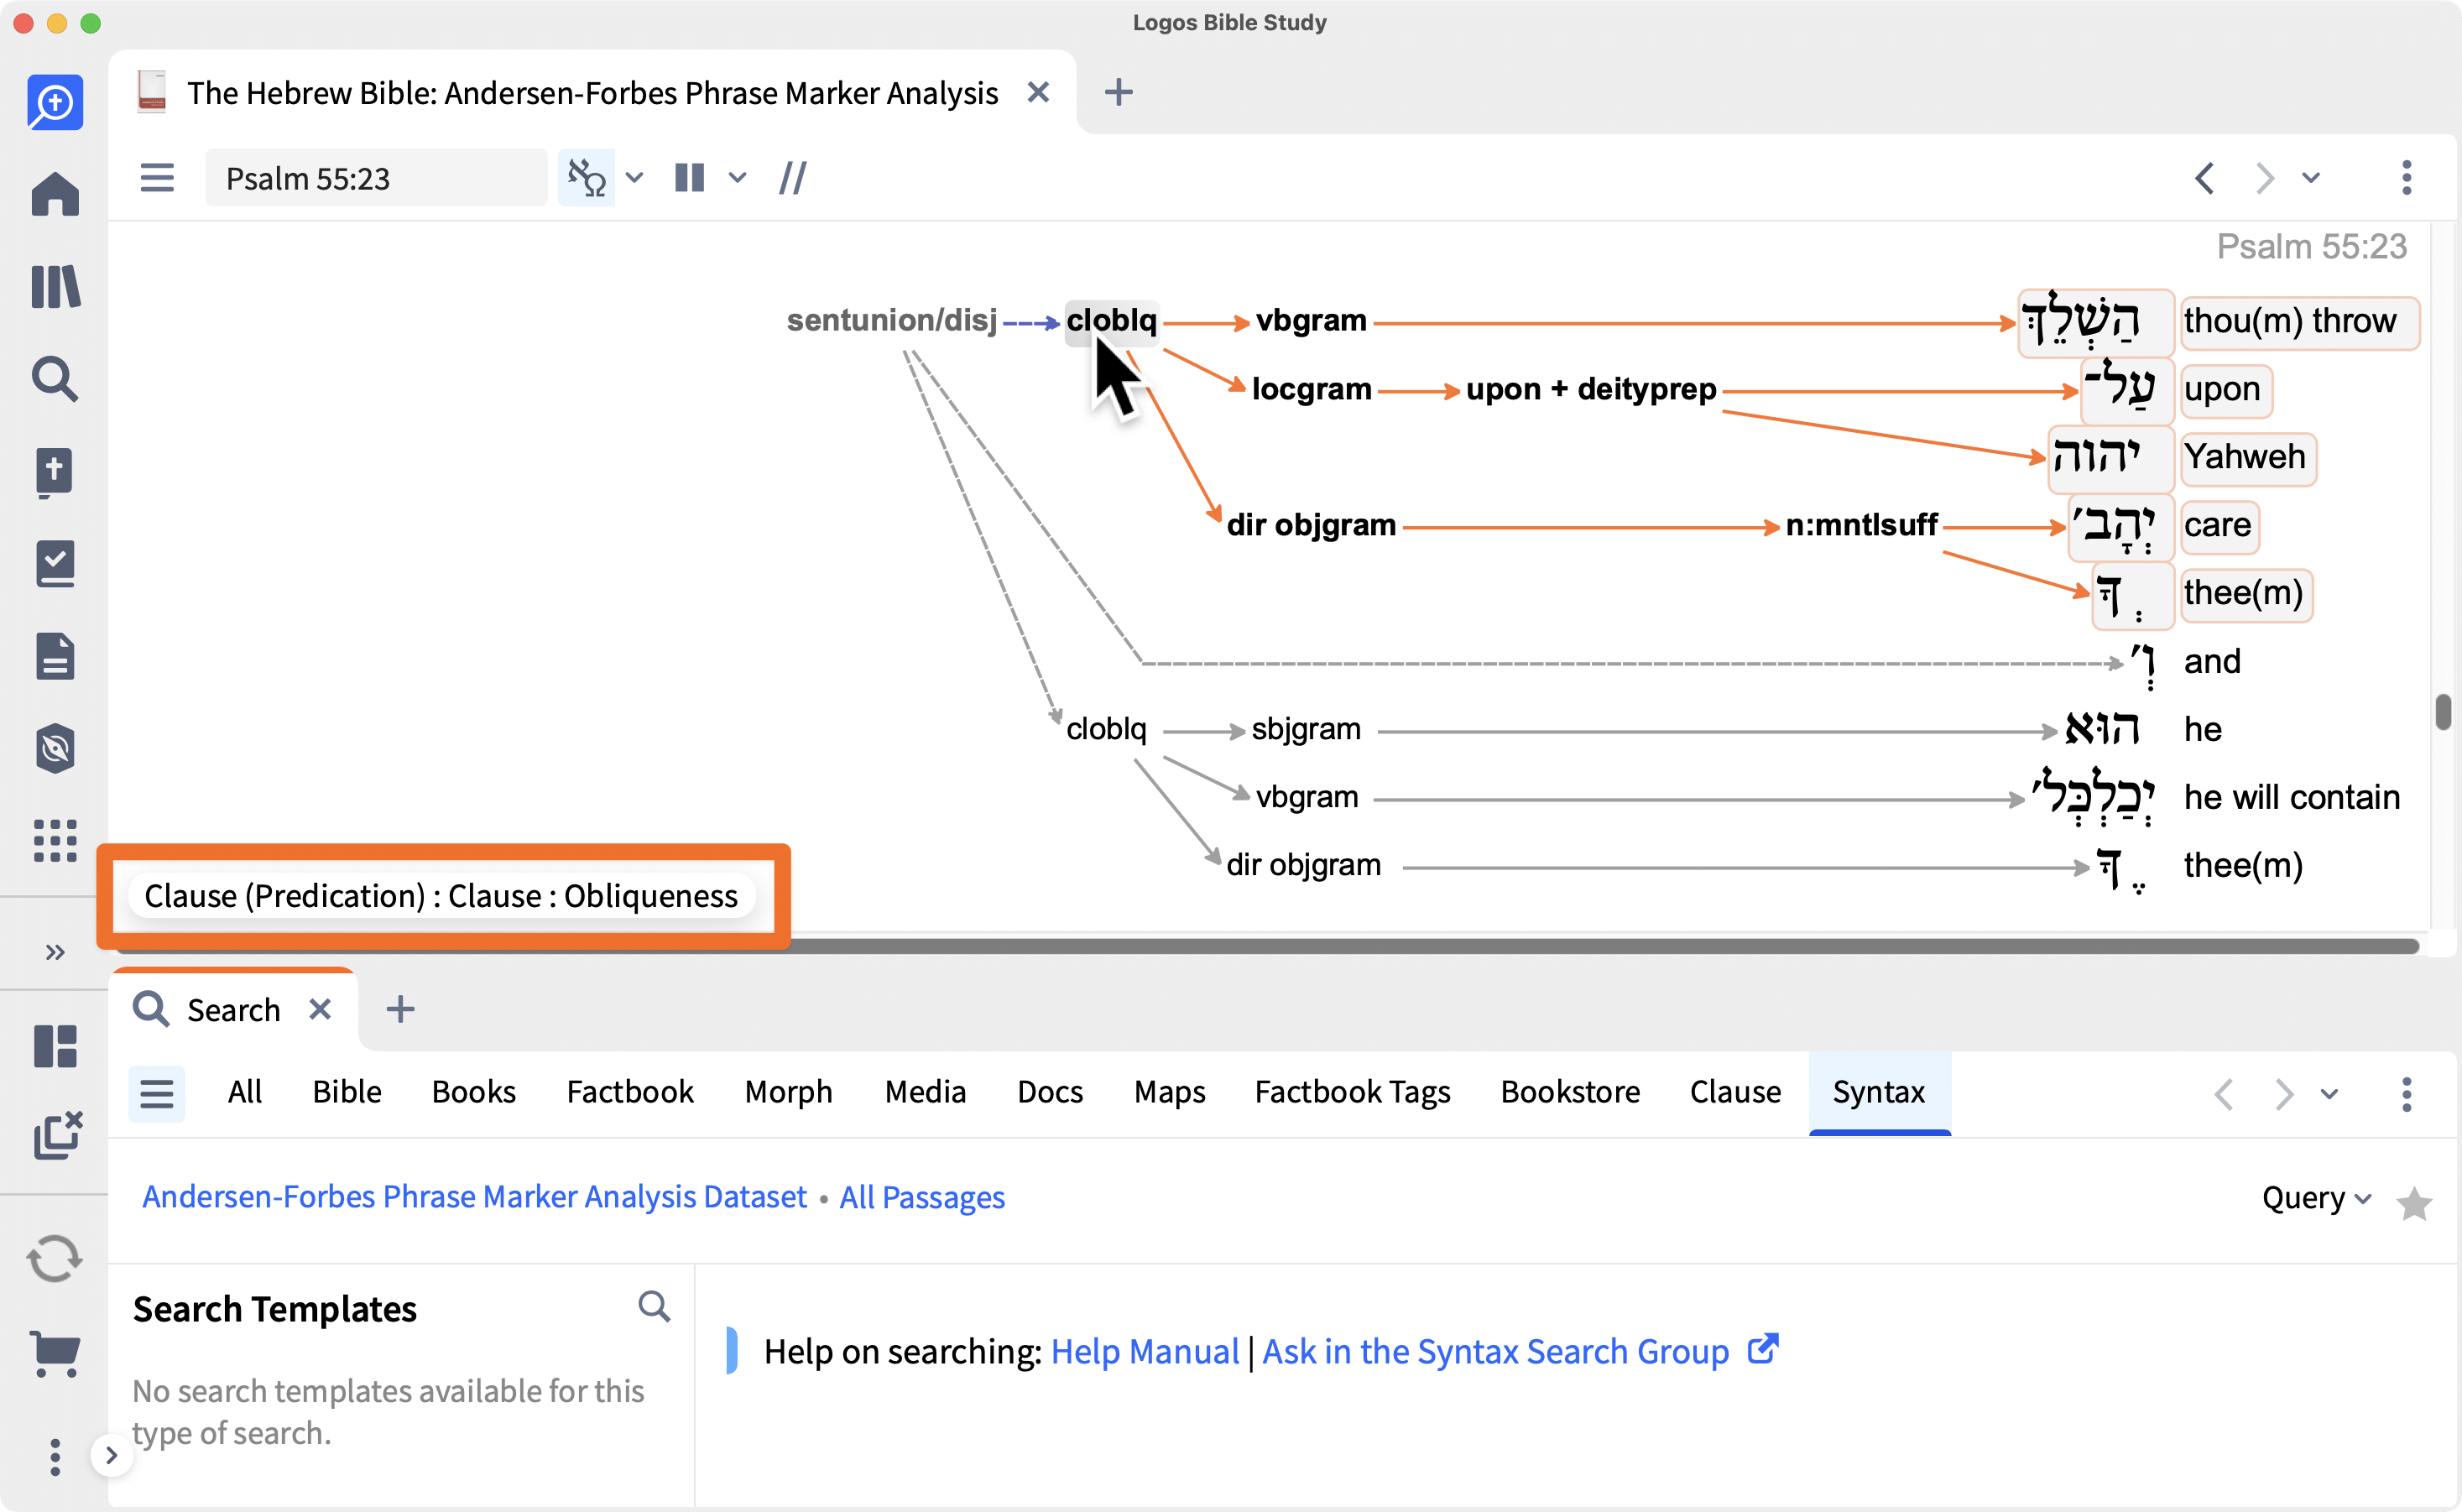
Task: Open the Search magnifier in sidebar
Action: pos(55,379)
